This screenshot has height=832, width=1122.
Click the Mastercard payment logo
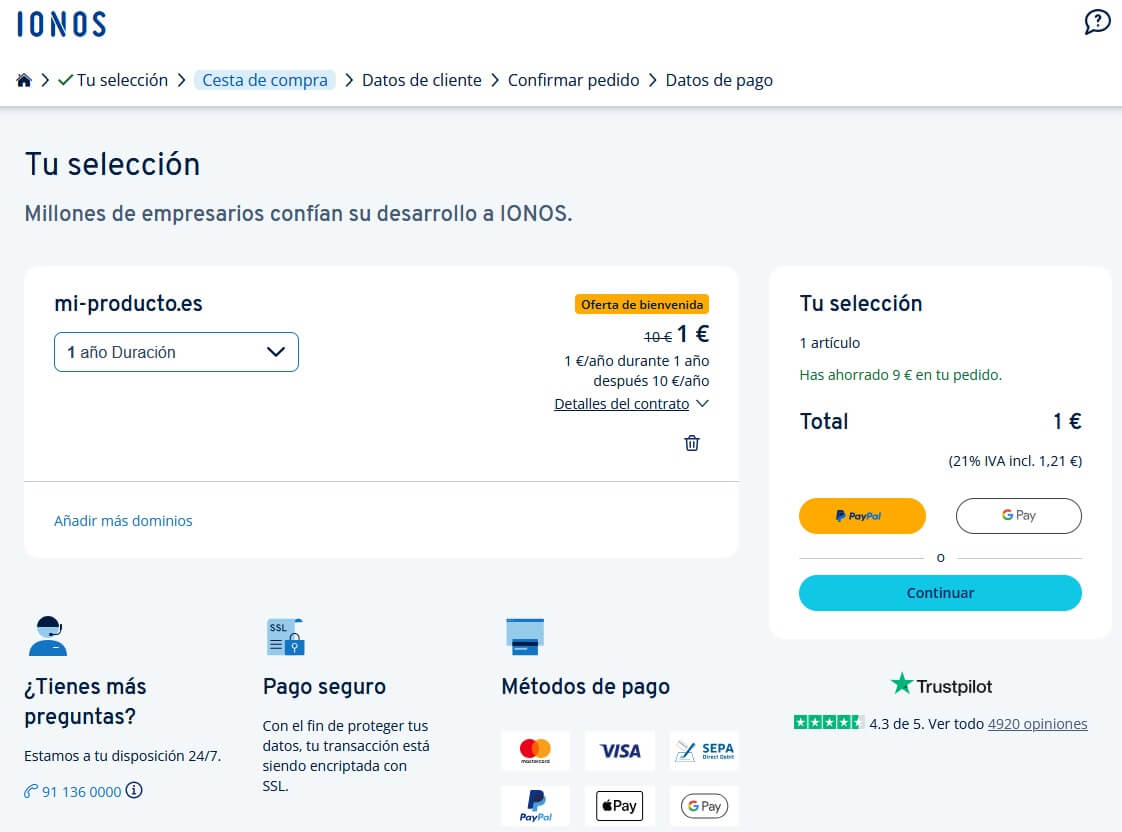click(535, 750)
